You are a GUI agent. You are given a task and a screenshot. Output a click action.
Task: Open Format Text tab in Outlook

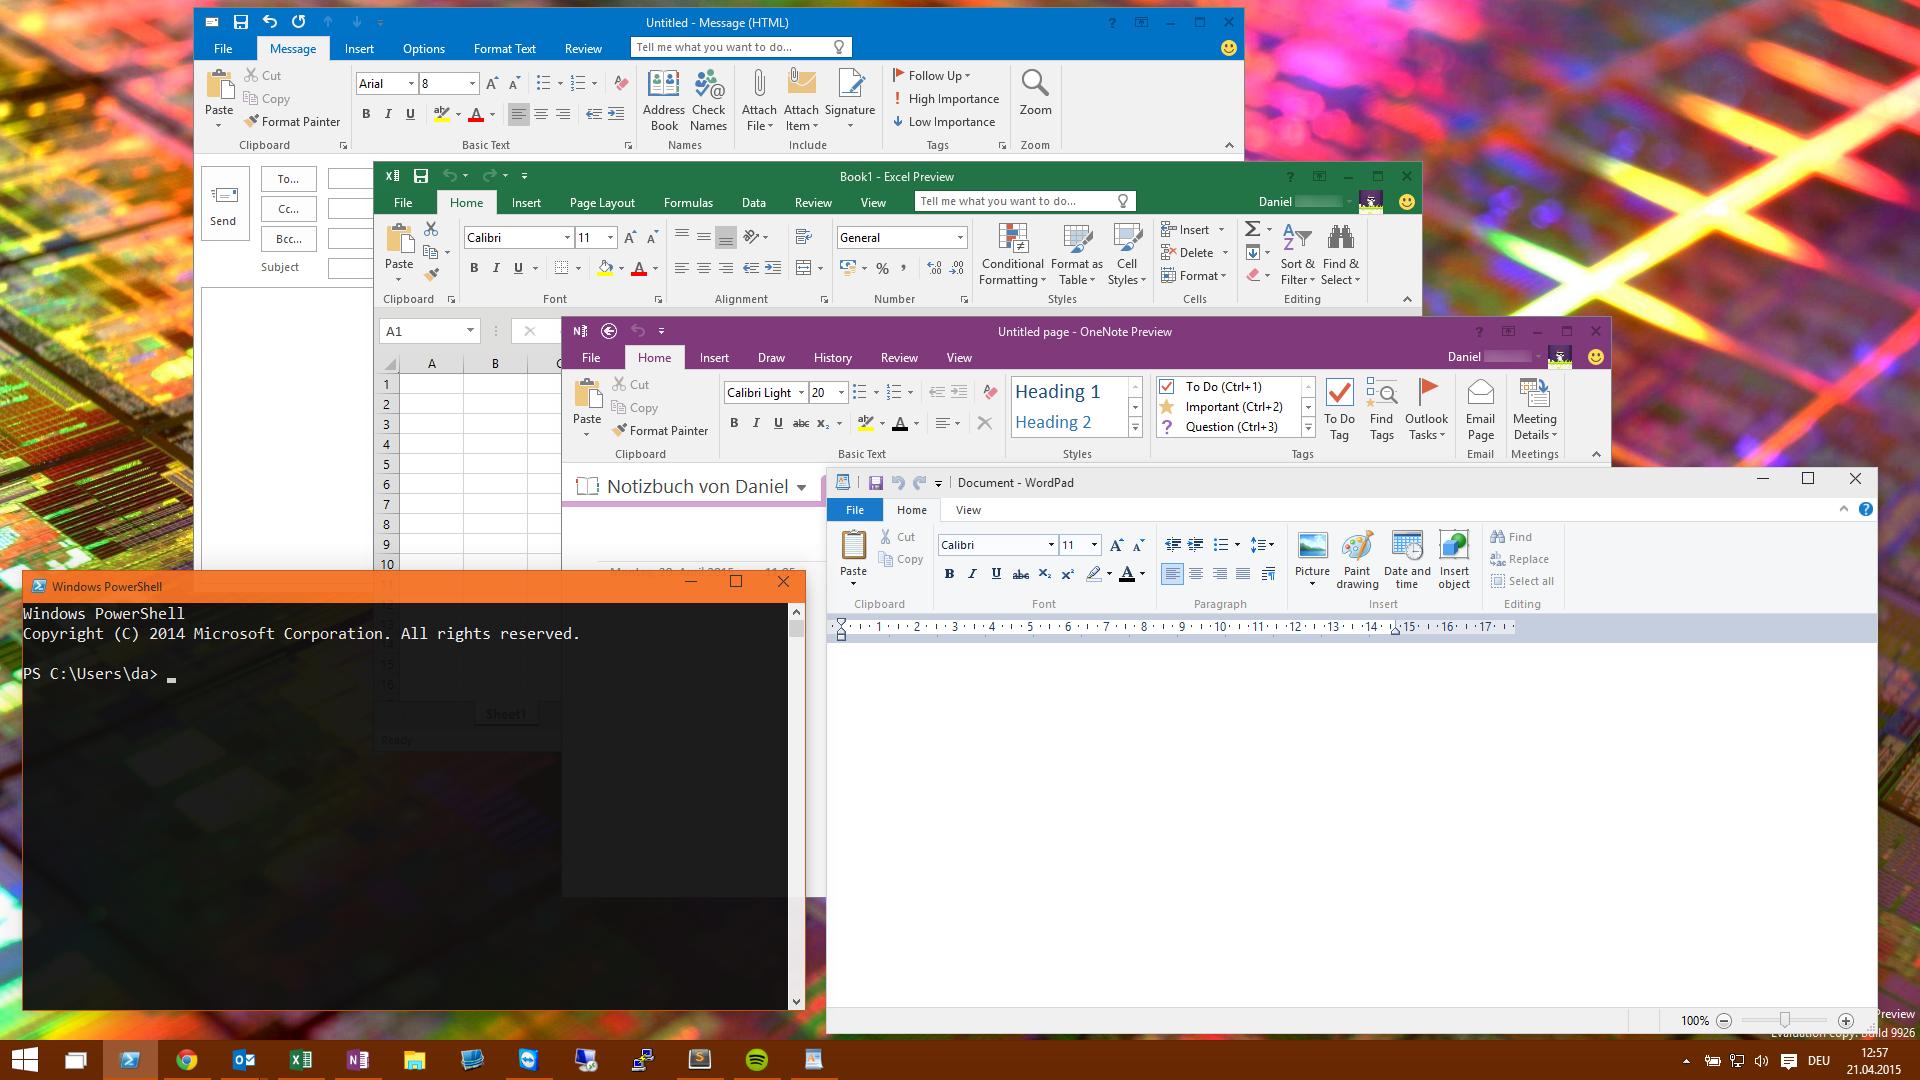pos(504,48)
